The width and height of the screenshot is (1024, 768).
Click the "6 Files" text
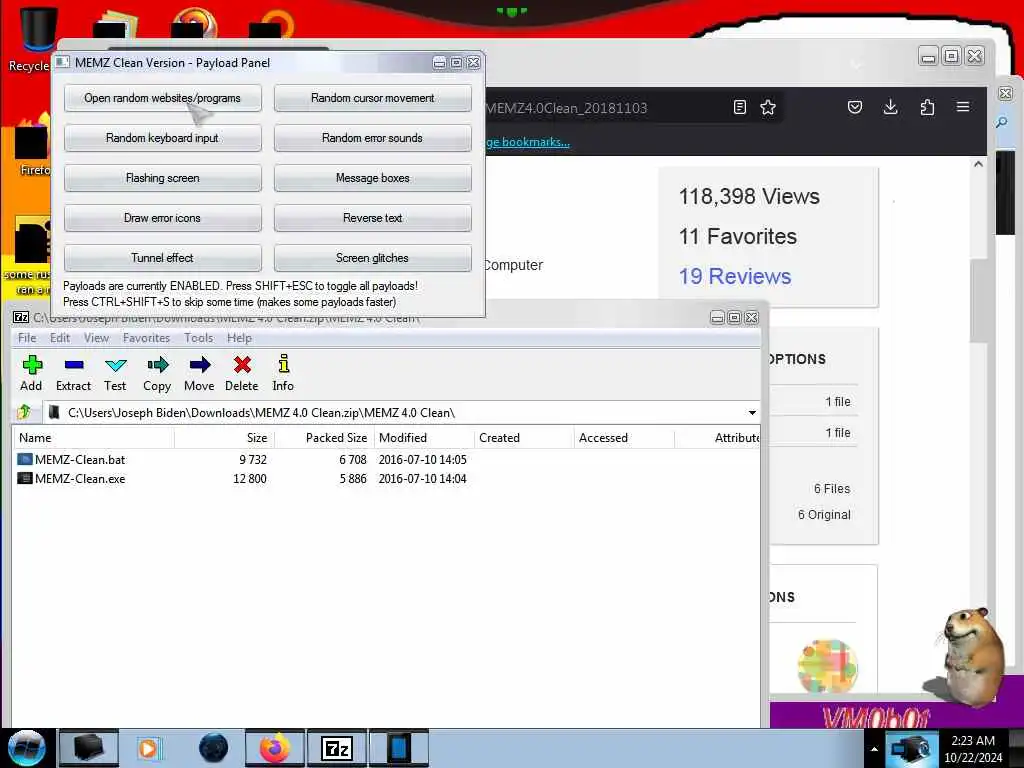831,488
